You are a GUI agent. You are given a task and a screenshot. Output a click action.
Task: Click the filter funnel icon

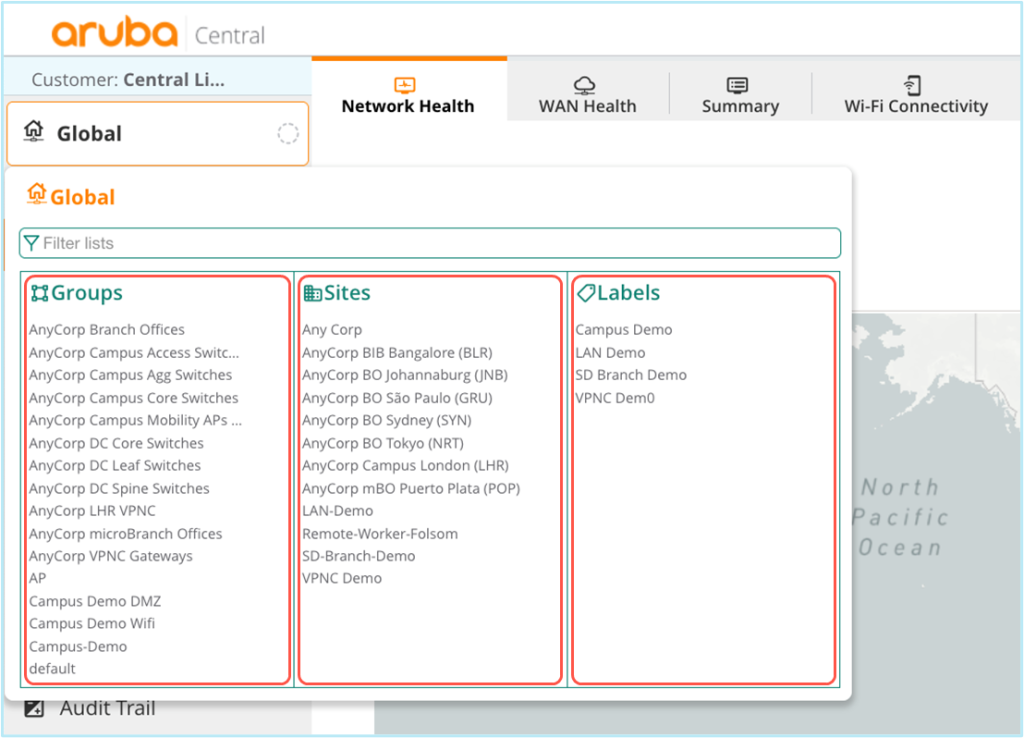[31, 243]
